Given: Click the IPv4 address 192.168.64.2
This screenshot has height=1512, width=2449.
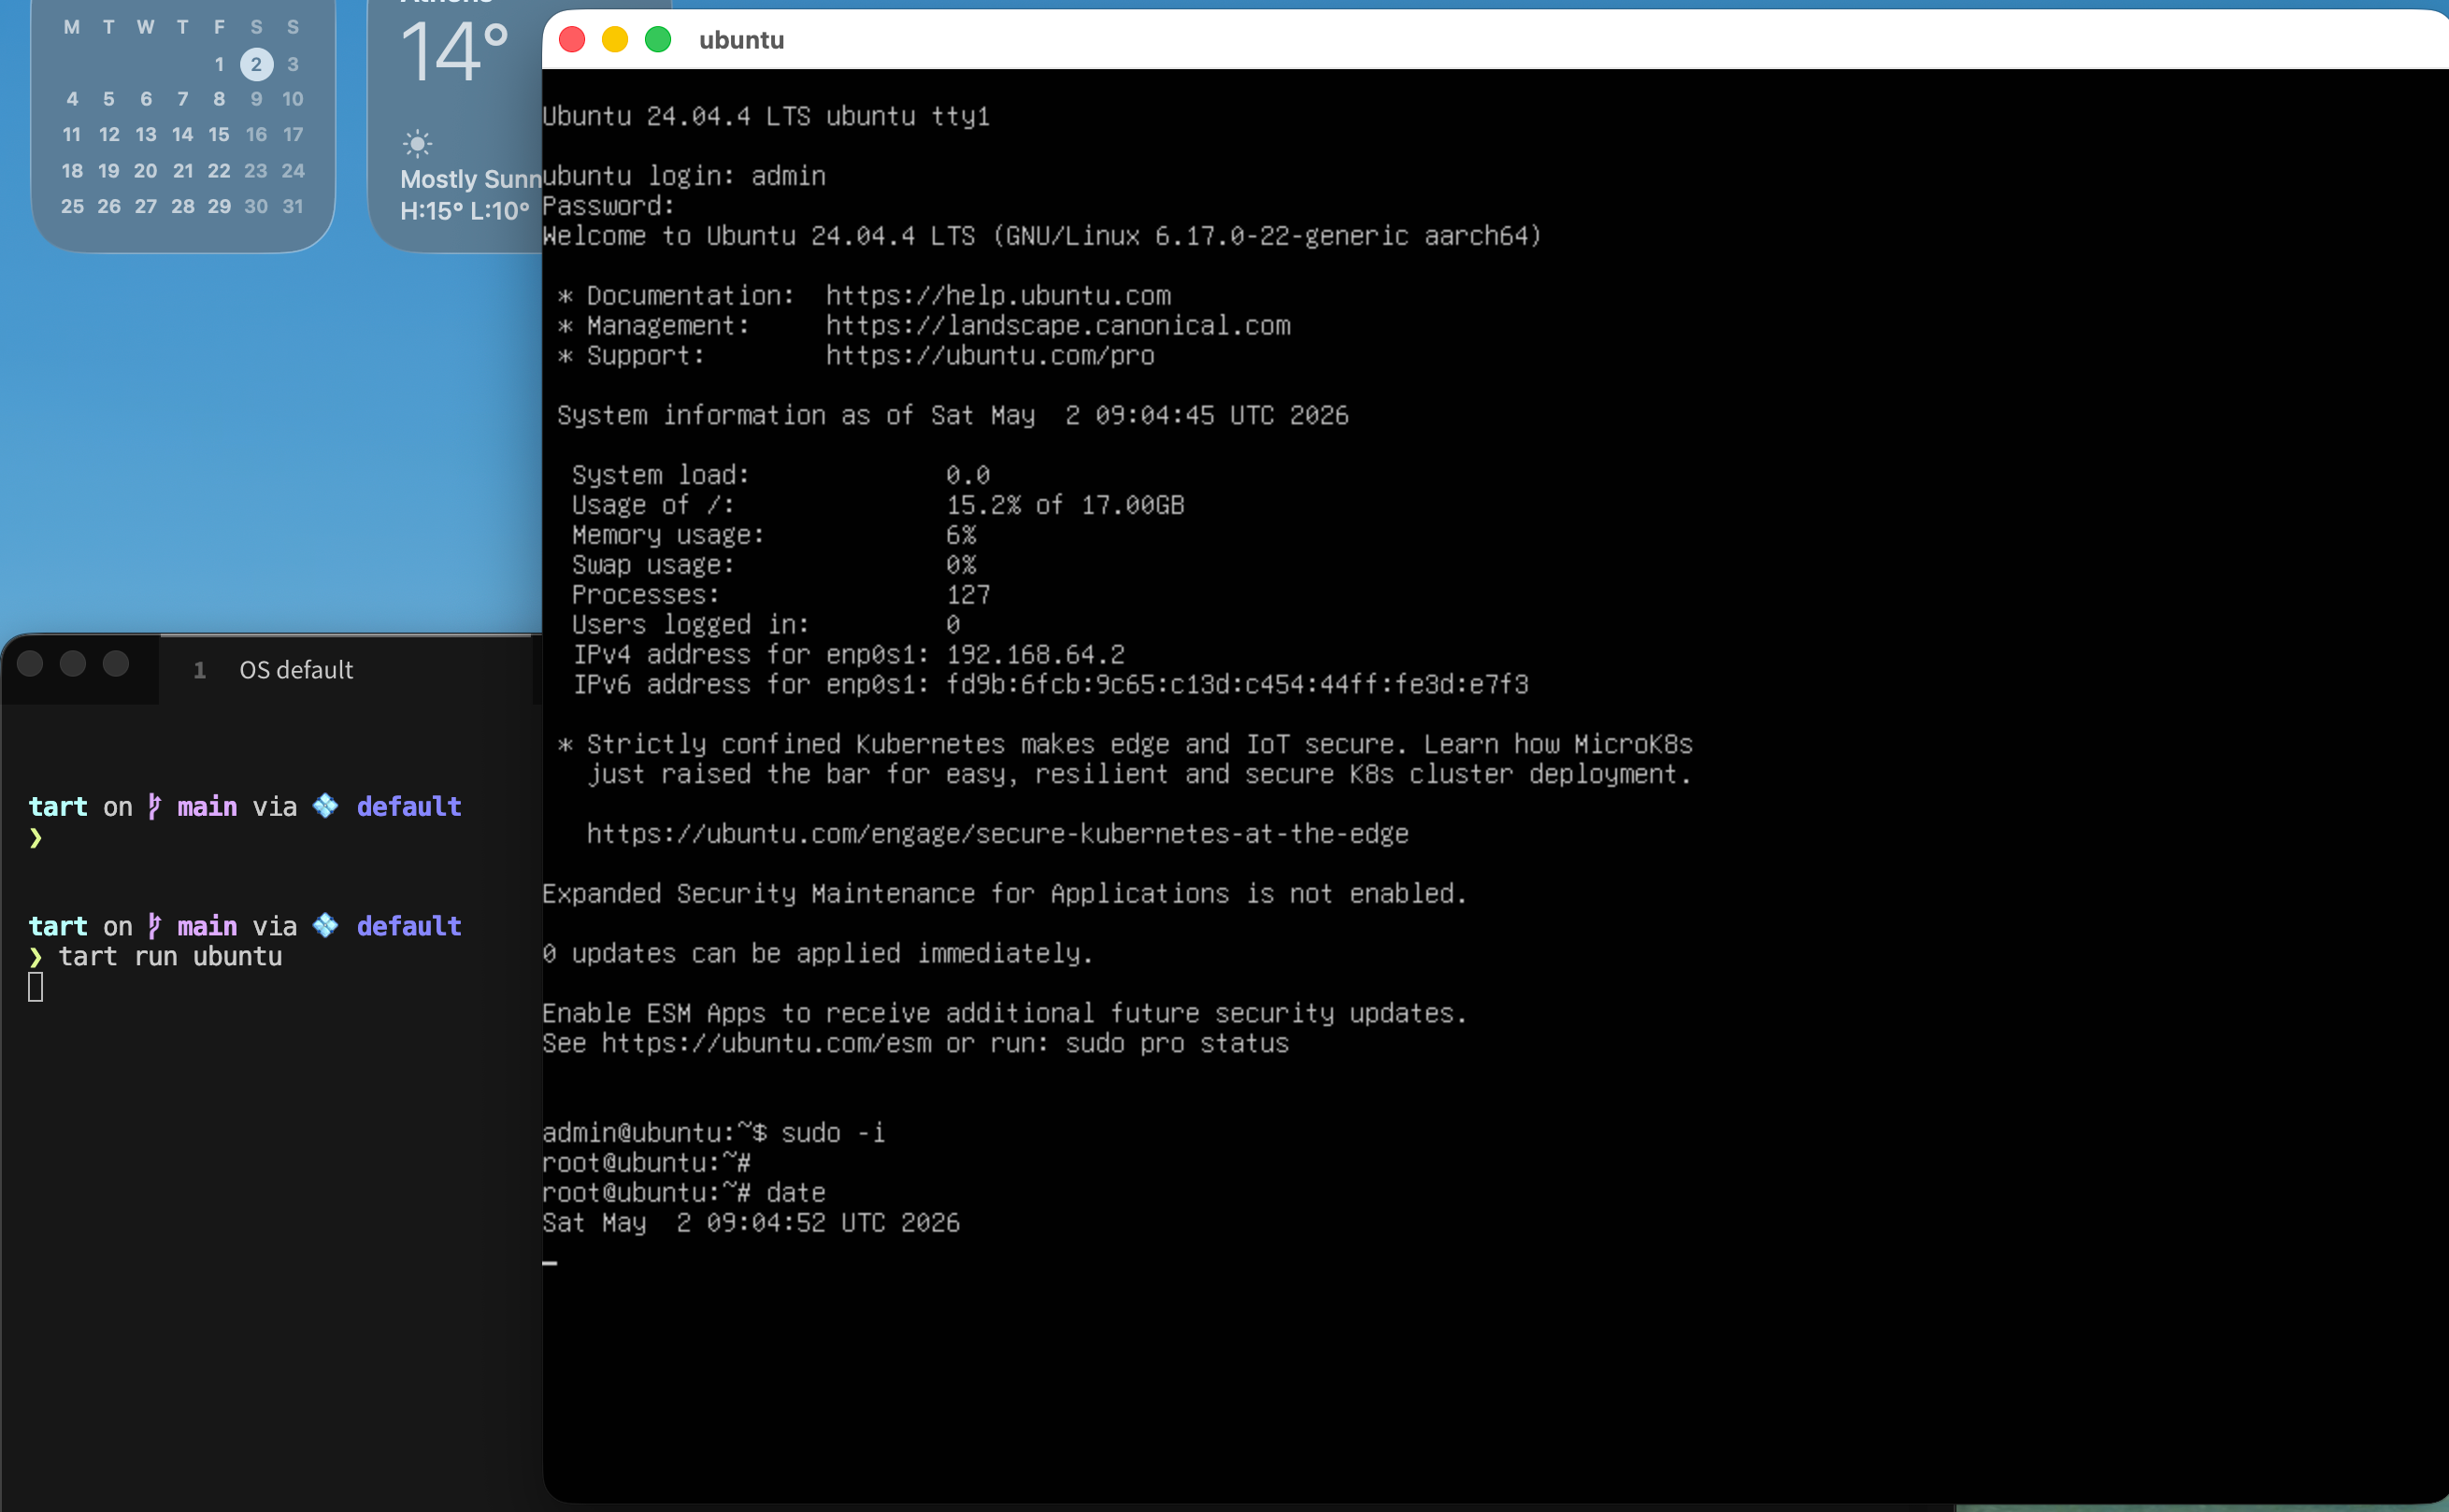Looking at the screenshot, I should pyautogui.click(x=1035, y=655).
